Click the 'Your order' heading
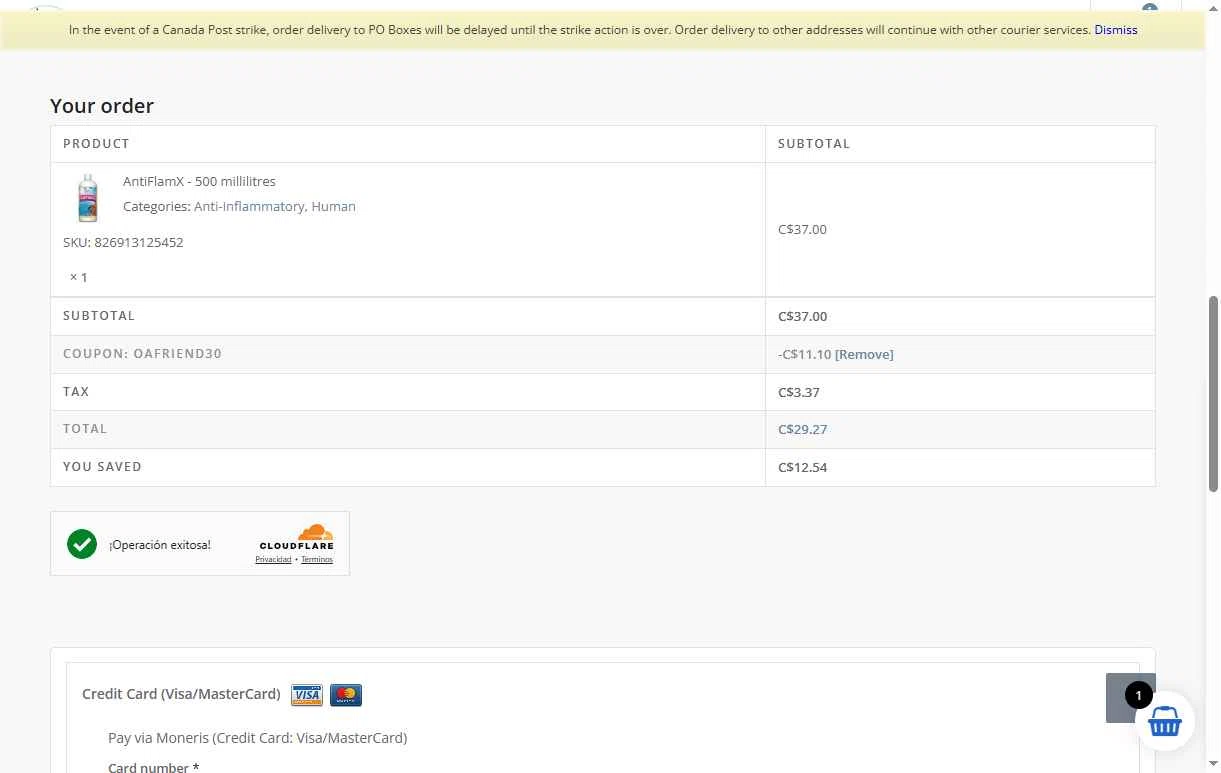Image resolution: width=1221 pixels, height=773 pixels. pyautogui.click(x=102, y=106)
